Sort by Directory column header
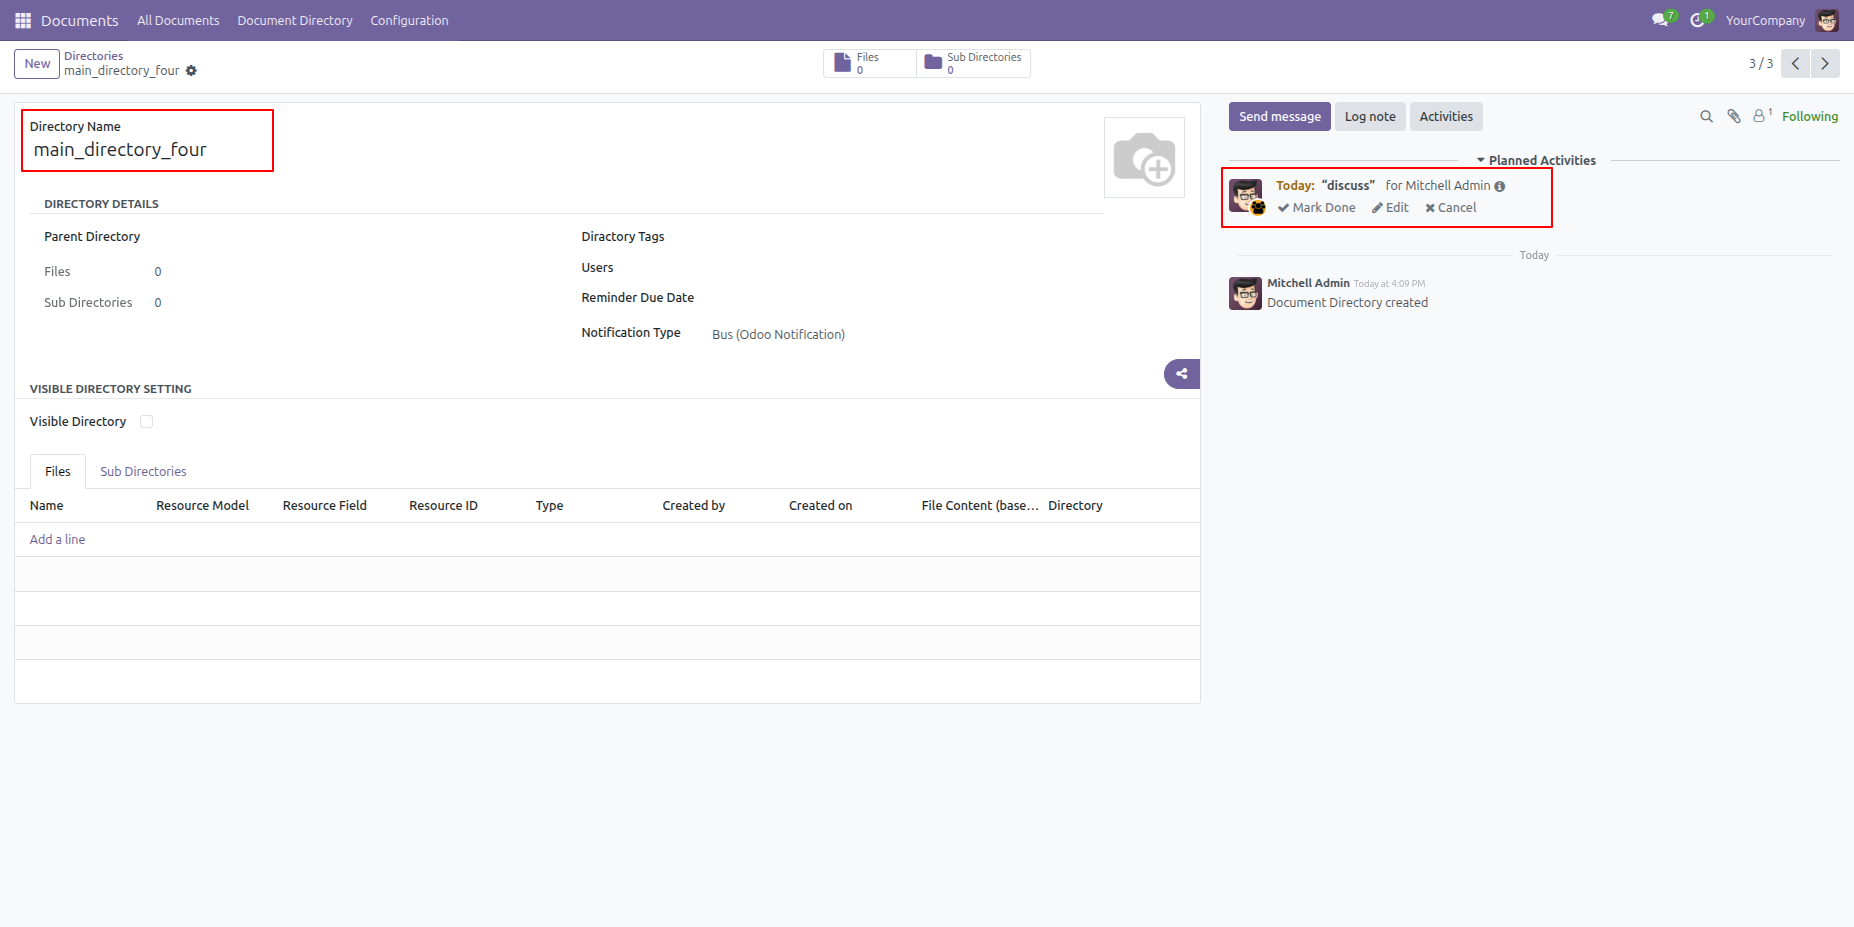Viewport: 1854px width, 927px height. (x=1075, y=506)
